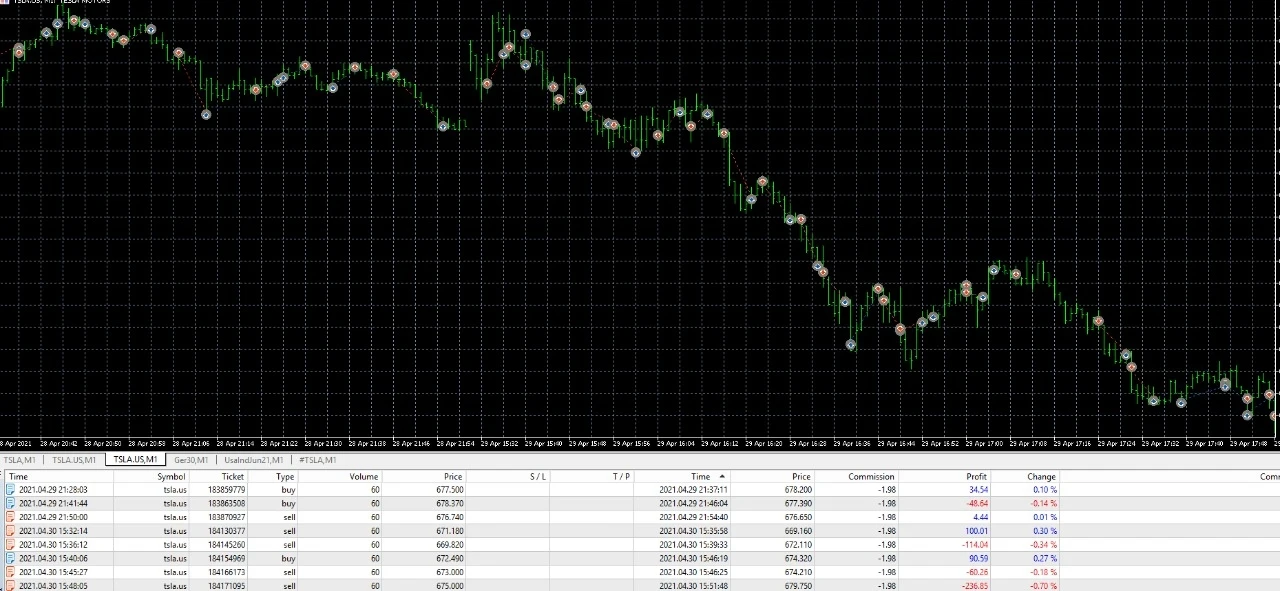The image size is (1280, 591).
Task: Select open time 2021.04.29 21:41:44
Action: (53, 504)
